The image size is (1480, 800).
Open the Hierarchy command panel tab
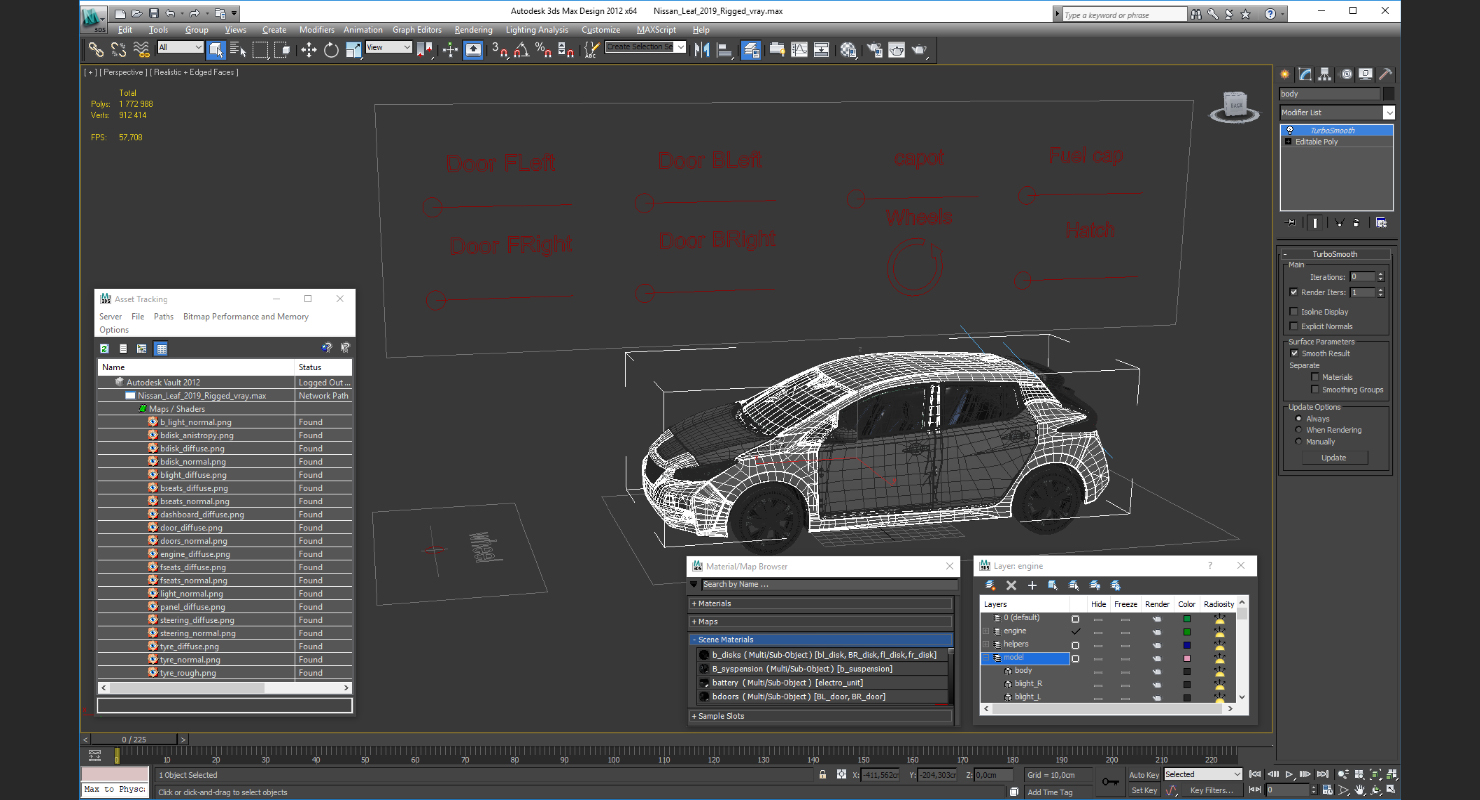pyautogui.click(x=1325, y=74)
